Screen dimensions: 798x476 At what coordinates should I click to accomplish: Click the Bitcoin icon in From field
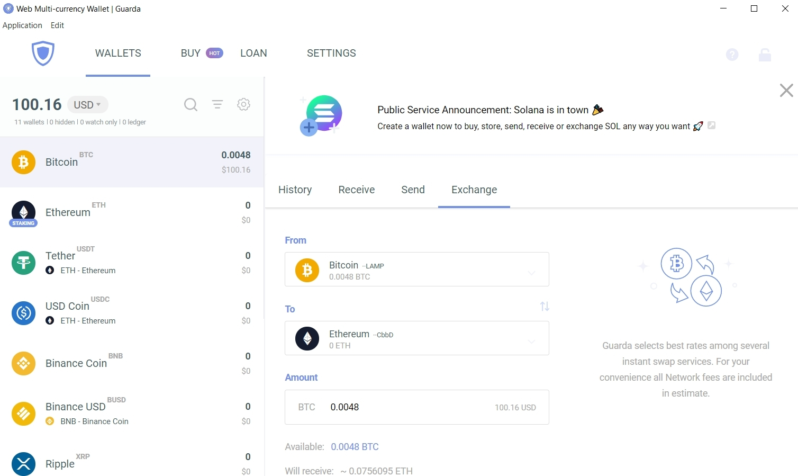[307, 270]
